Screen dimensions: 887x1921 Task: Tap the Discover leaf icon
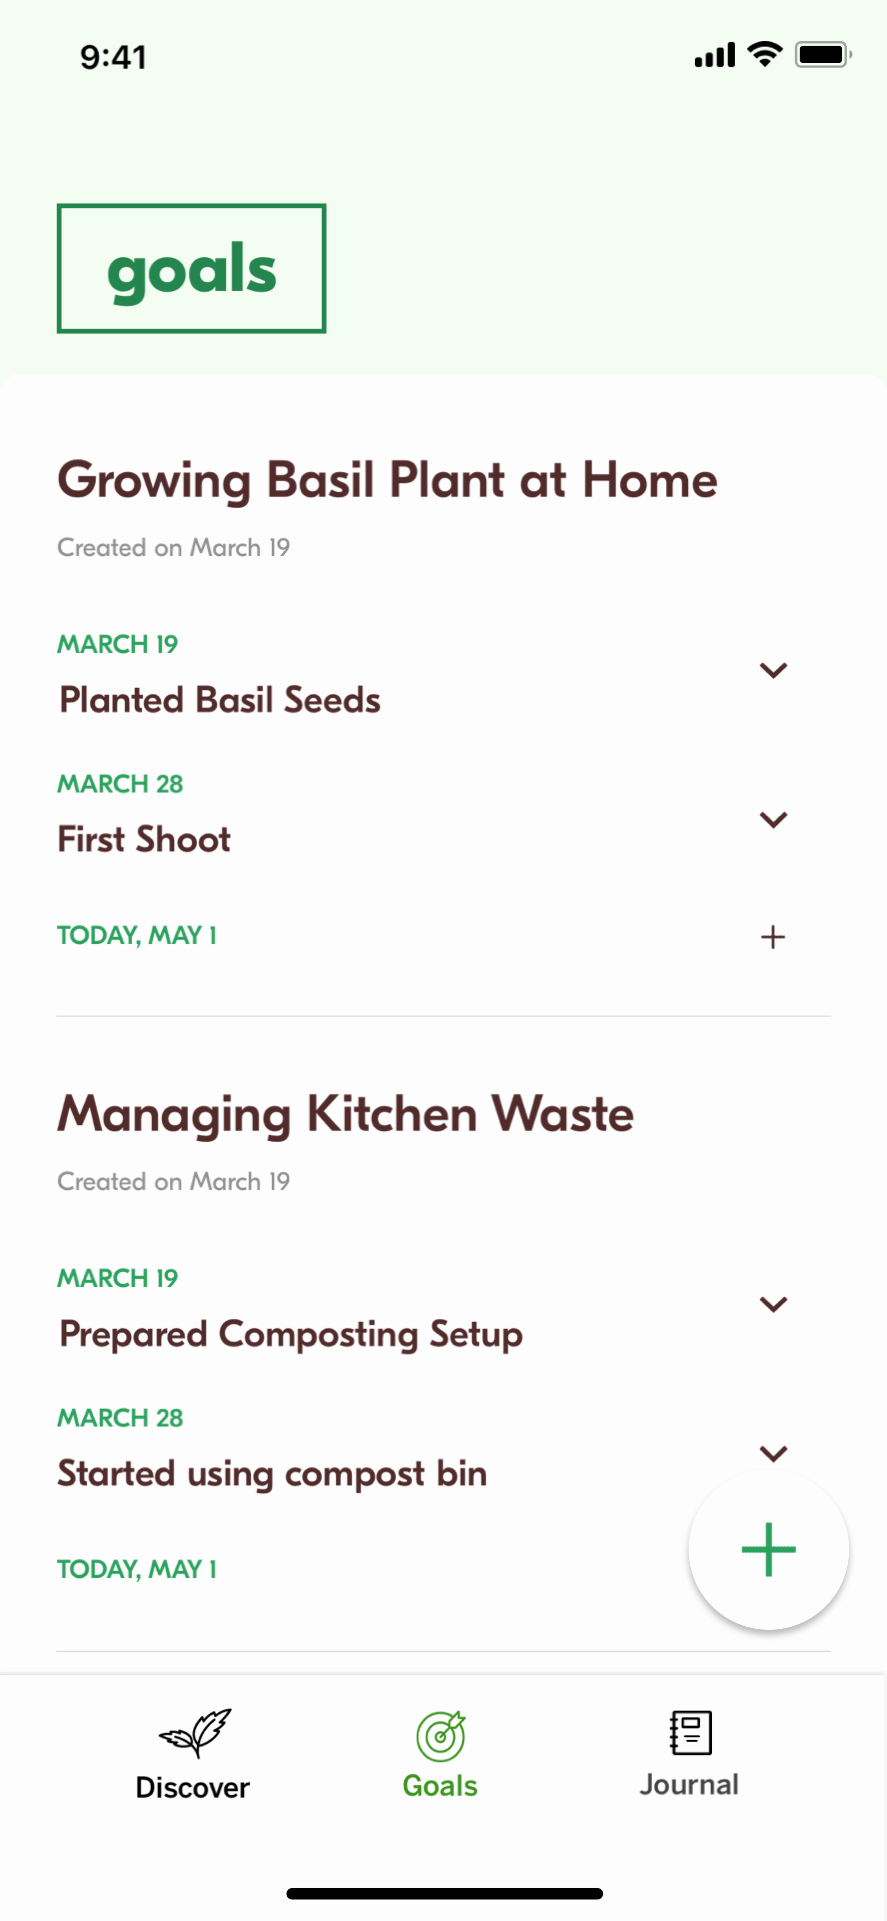click(x=194, y=1733)
